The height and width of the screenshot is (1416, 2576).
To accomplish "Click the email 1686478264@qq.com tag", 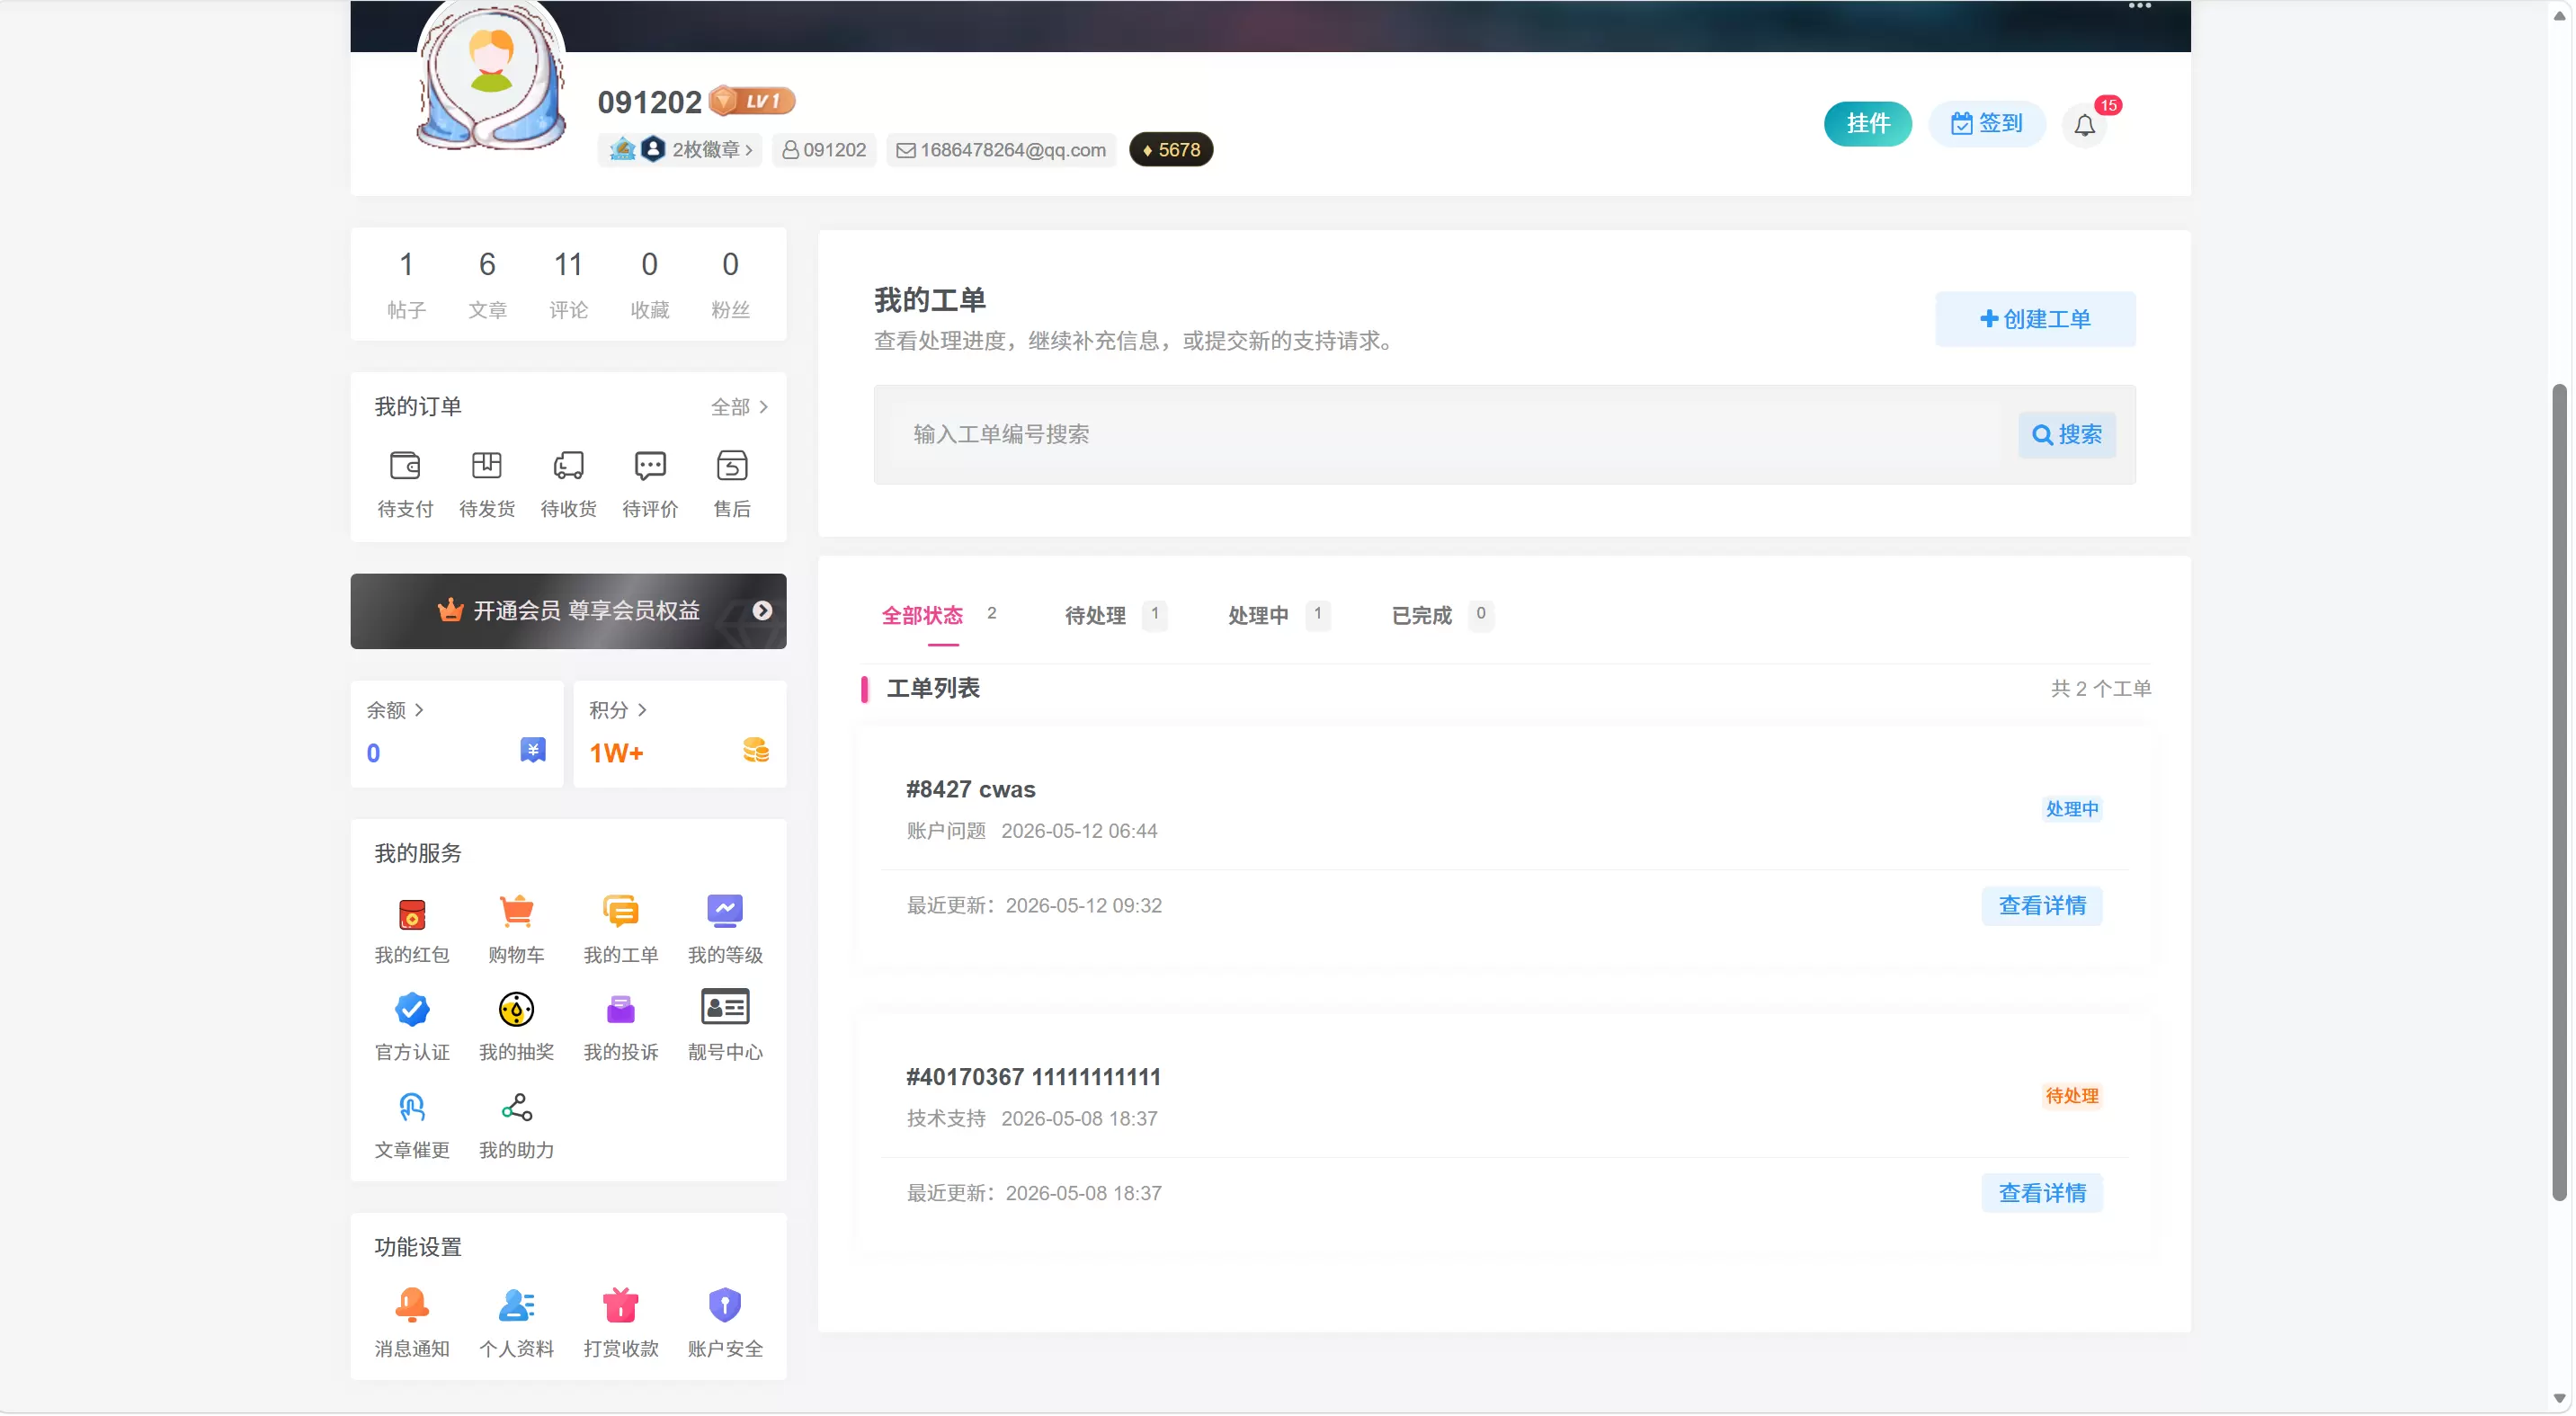I will click(1002, 150).
